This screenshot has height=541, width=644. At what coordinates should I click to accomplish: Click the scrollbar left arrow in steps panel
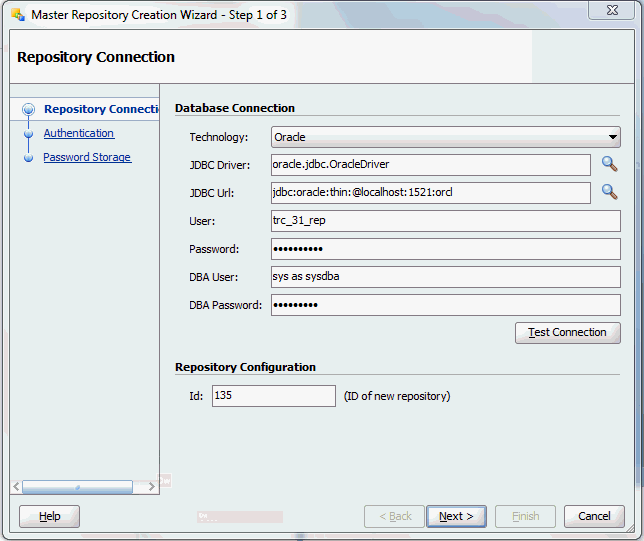pyautogui.click(x=16, y=487)
